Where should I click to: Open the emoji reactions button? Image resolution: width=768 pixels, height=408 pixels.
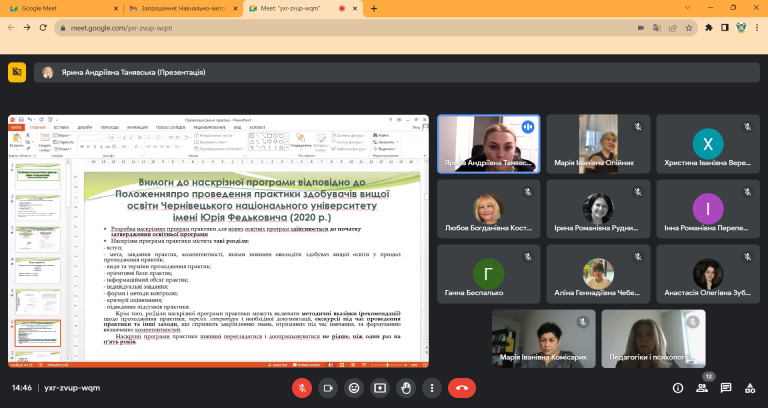(354, 388)
